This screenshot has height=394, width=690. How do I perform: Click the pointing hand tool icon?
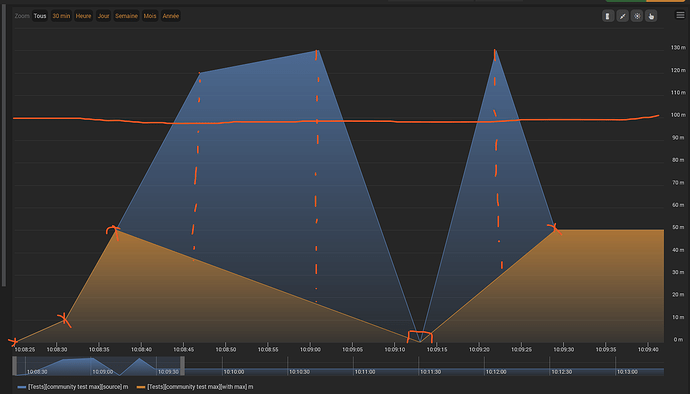651,16
